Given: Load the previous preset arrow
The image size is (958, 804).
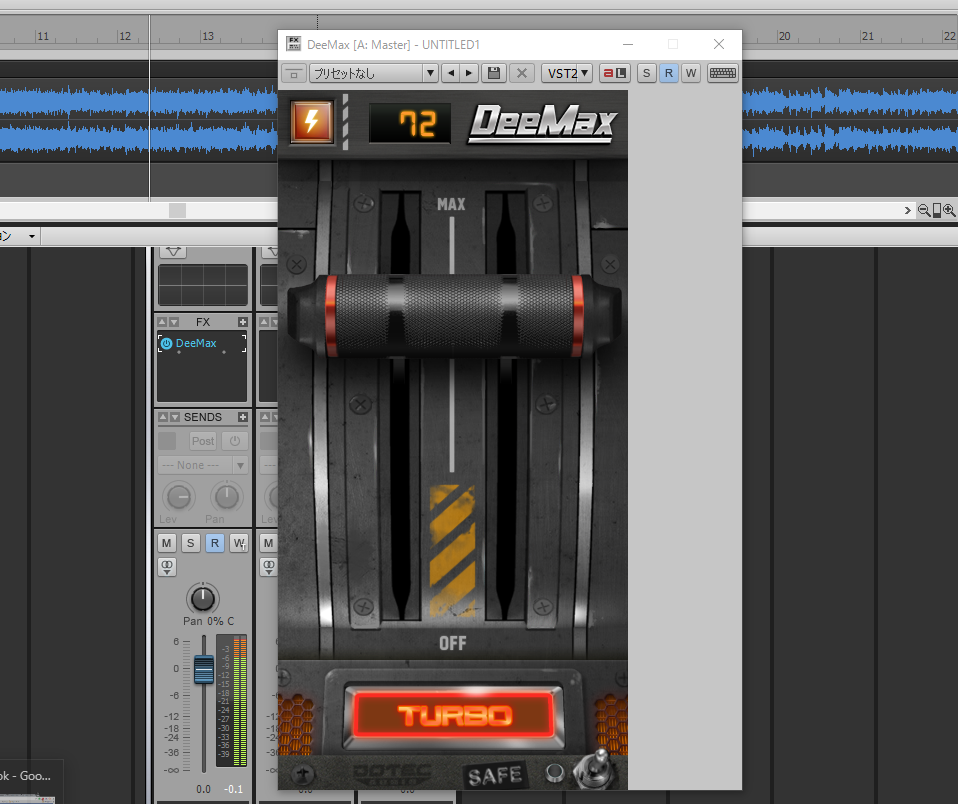Looking at the screenshot, I should (451, 74).
